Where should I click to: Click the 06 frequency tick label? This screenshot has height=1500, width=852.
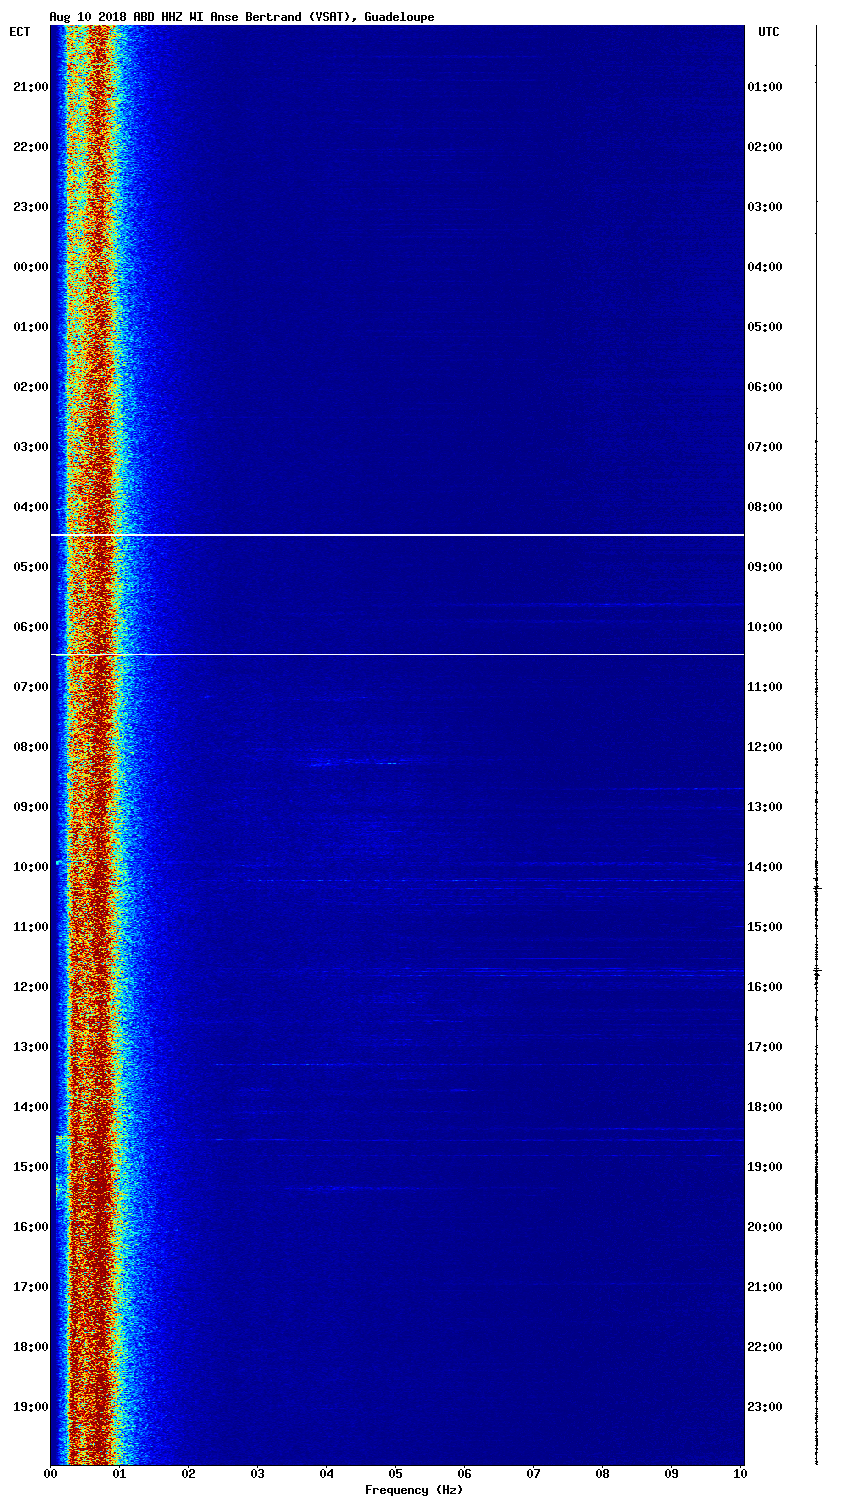point(465,1474)
